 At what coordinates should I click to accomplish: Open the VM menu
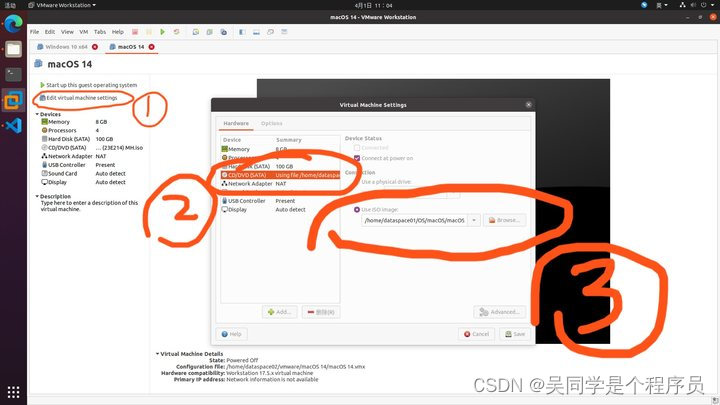pyautogui.click(x=84, y=32)
